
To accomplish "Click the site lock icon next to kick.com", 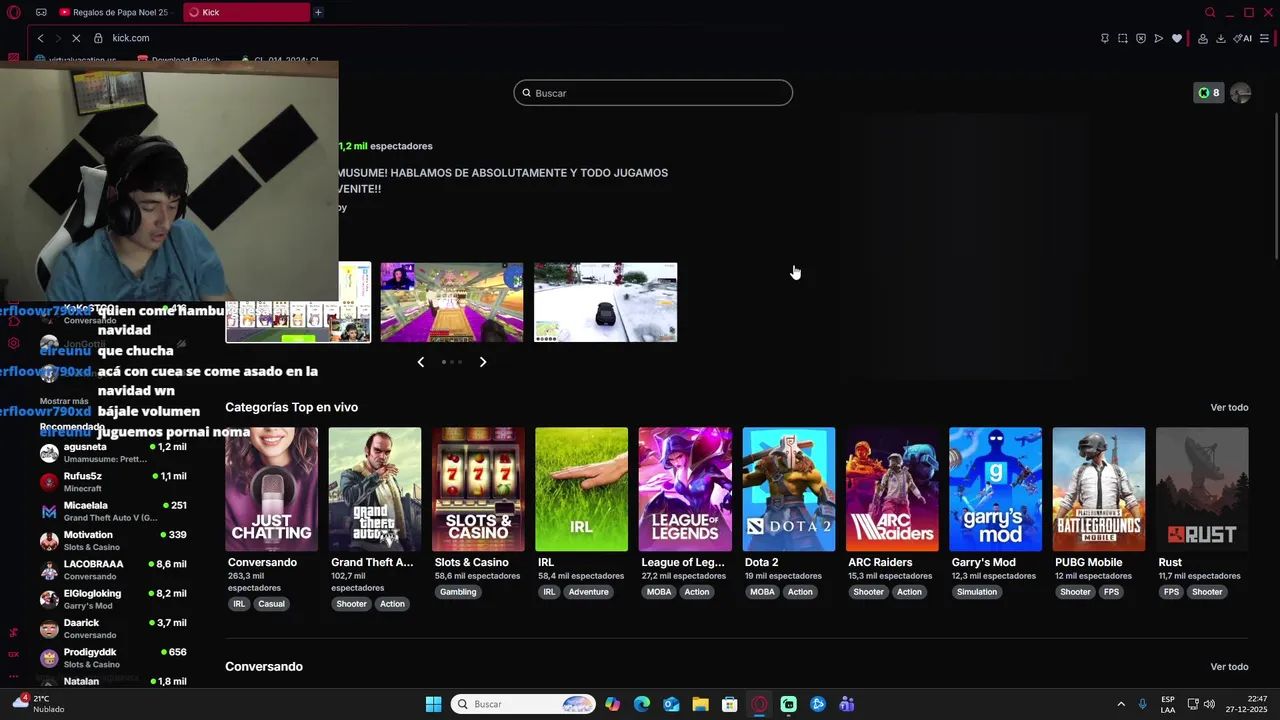I will coord(98,38).
